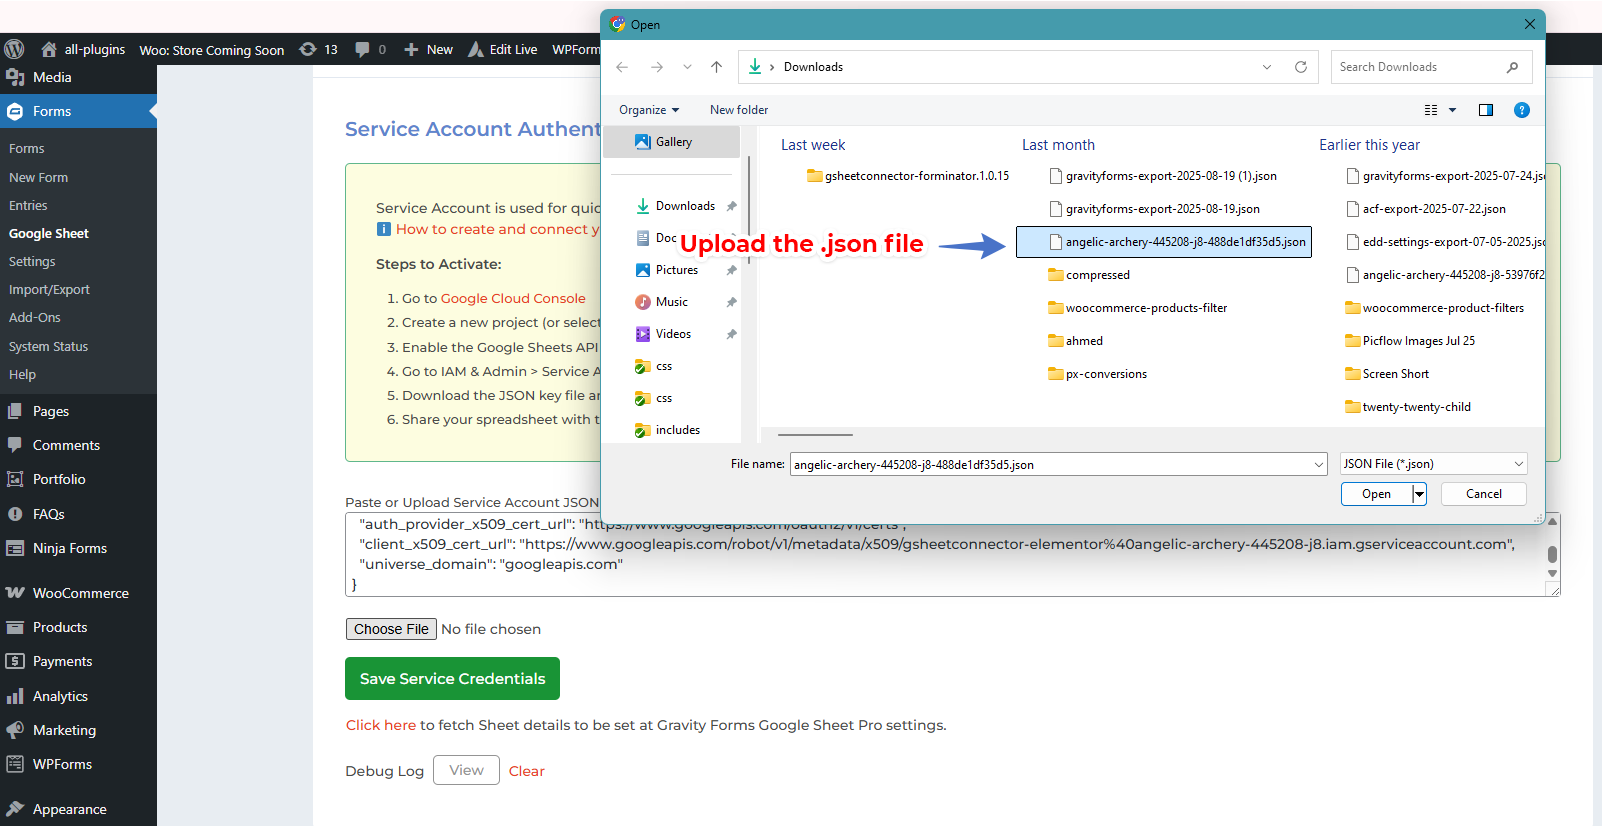The width and height of the screenshot is (1602, 826).
Task: Click Save Service Credentials button
Action: 452,679
